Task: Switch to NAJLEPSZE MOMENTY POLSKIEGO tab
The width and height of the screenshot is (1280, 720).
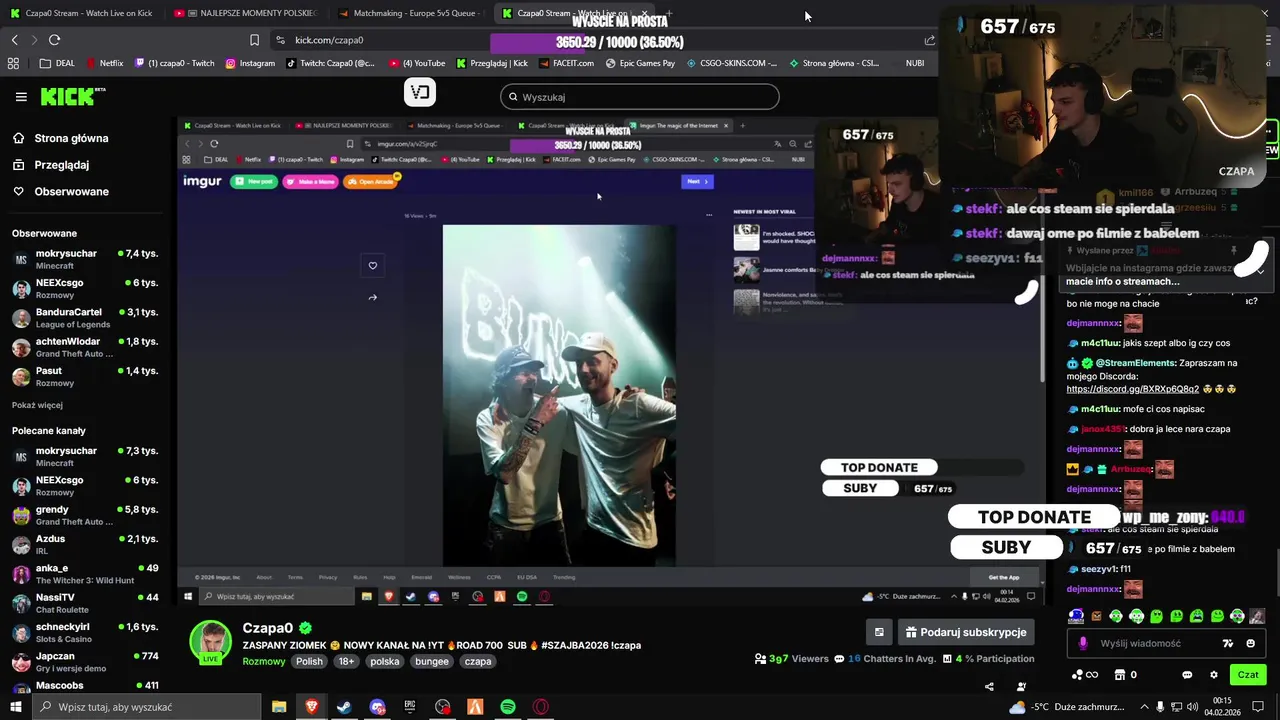Action: [x=245, y=13]
